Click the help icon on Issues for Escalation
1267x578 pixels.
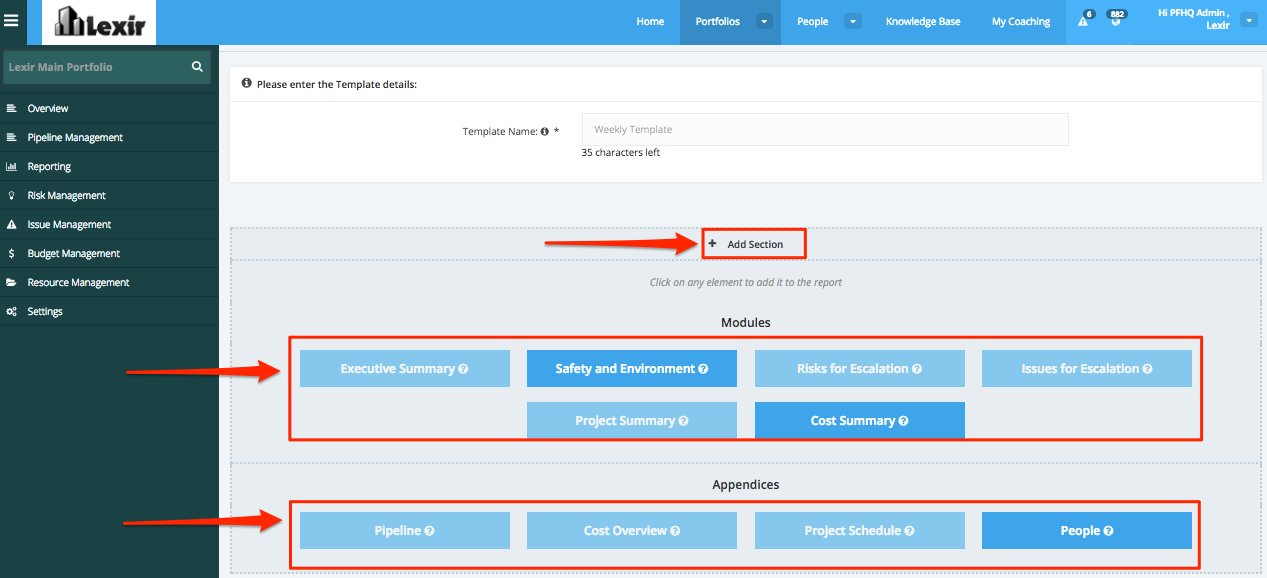pos(1147,369)
